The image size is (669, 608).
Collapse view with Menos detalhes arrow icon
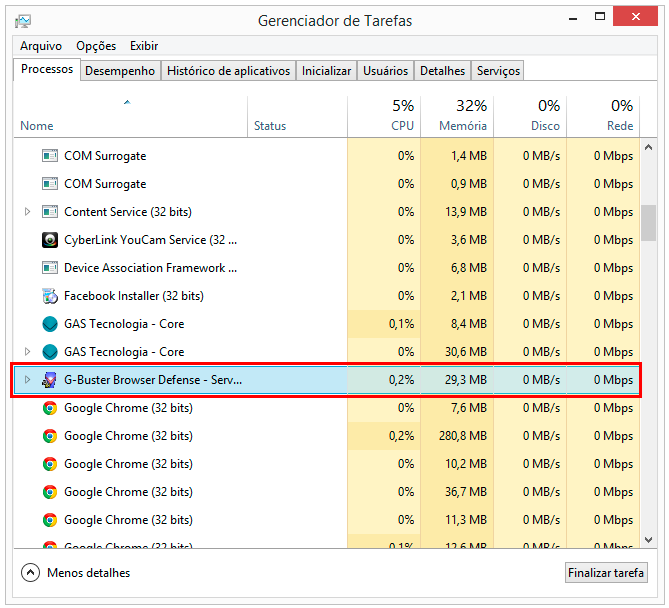[x=30, y=573]
